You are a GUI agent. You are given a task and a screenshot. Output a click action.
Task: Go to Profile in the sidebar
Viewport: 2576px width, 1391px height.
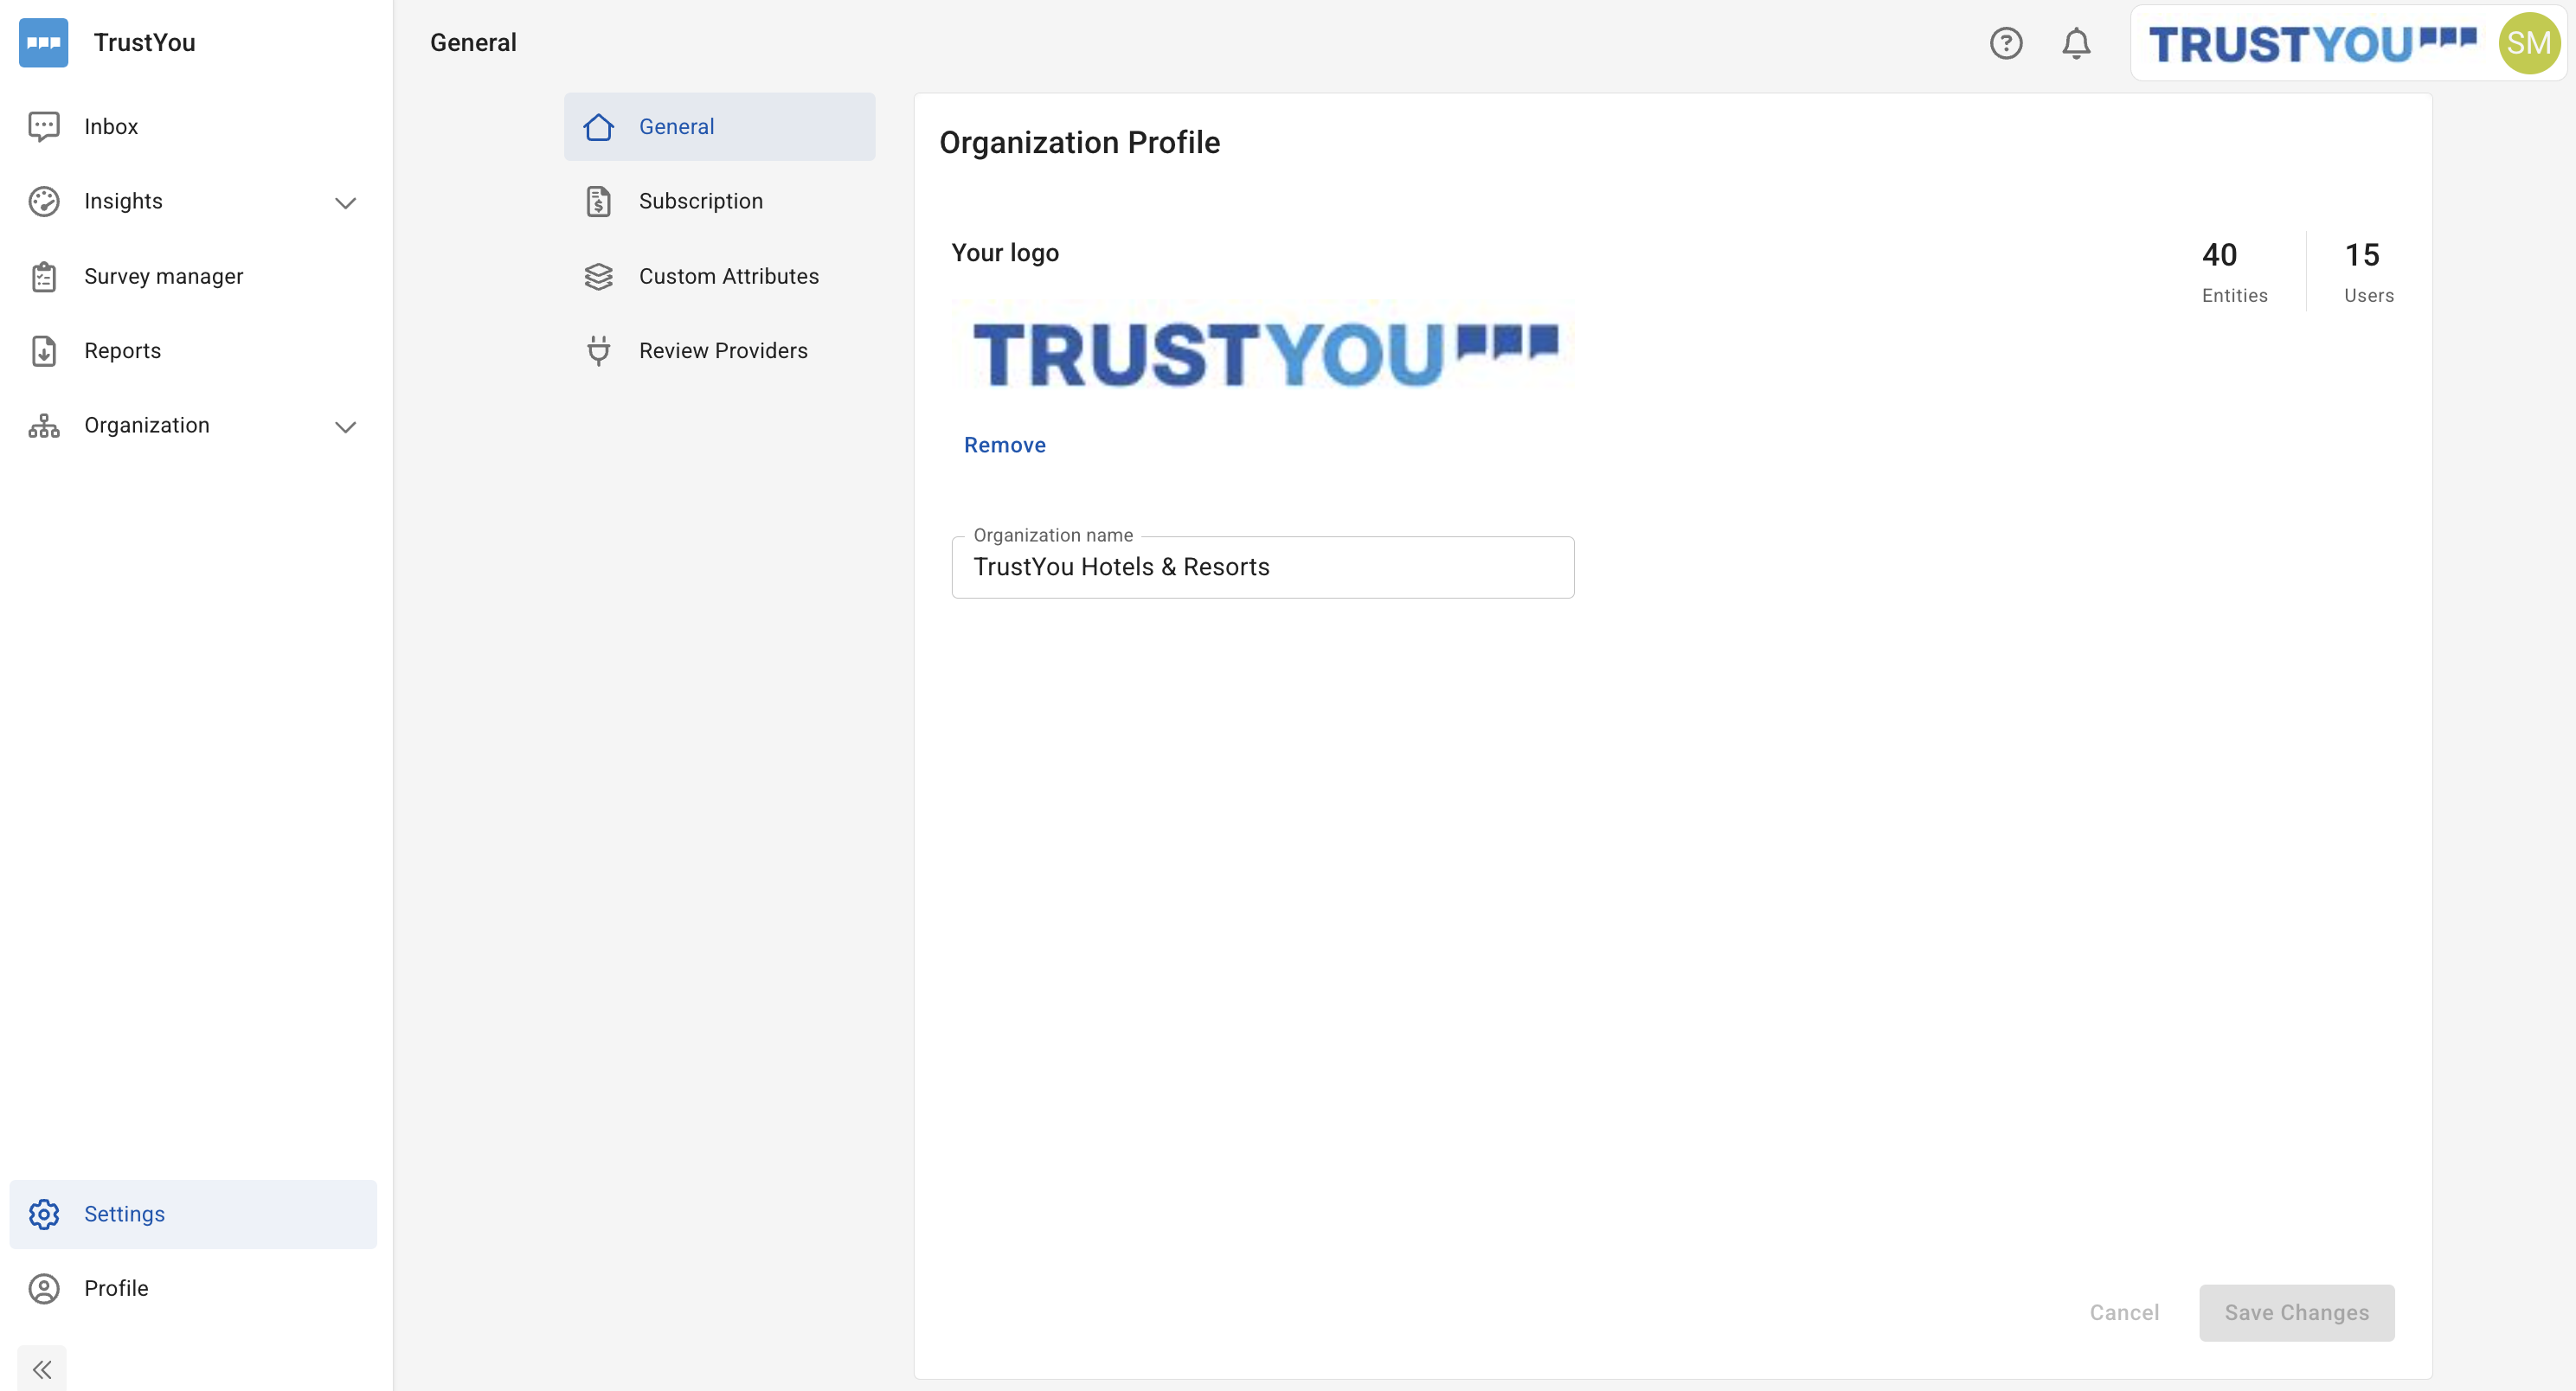pyautogui.click(x=193, y=1289)
